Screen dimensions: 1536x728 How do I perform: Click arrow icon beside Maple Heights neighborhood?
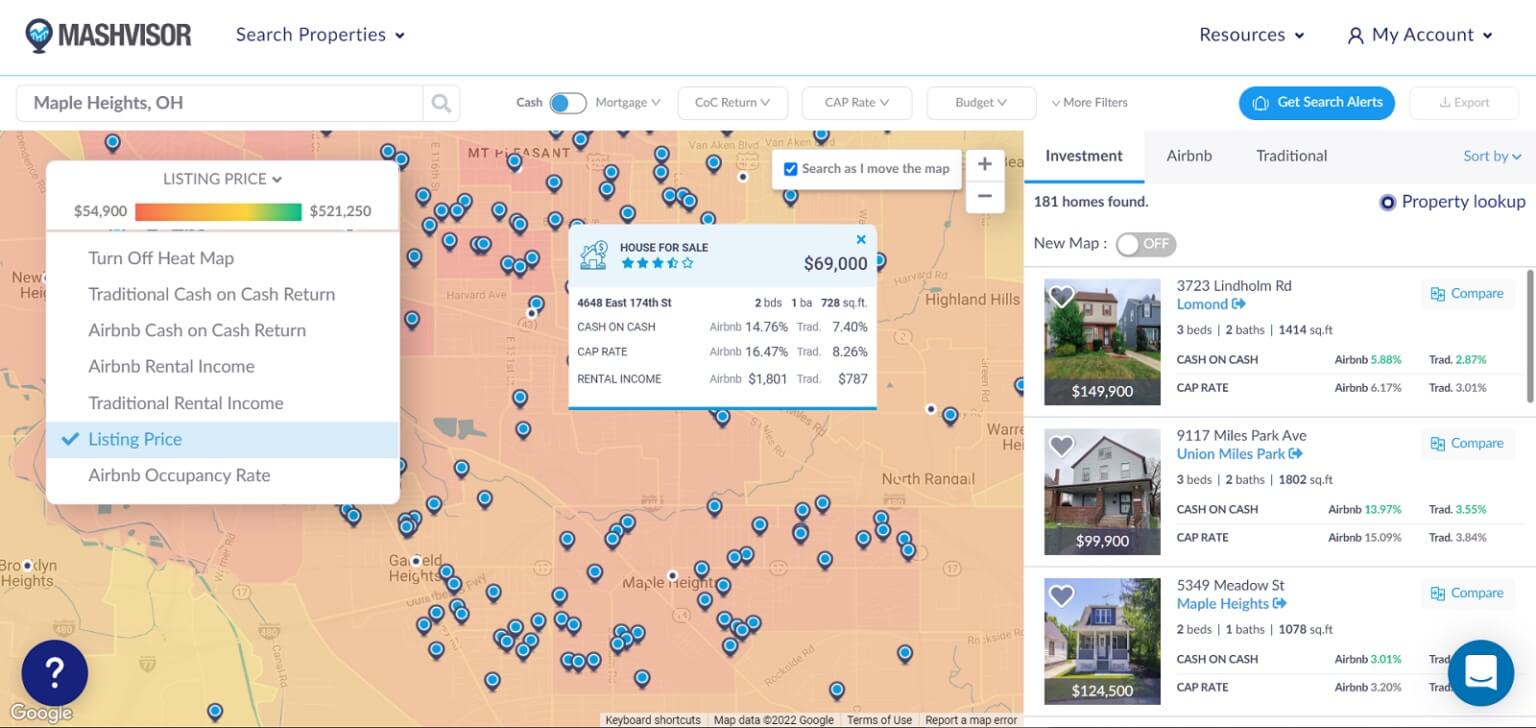(x=1280, y=604)
